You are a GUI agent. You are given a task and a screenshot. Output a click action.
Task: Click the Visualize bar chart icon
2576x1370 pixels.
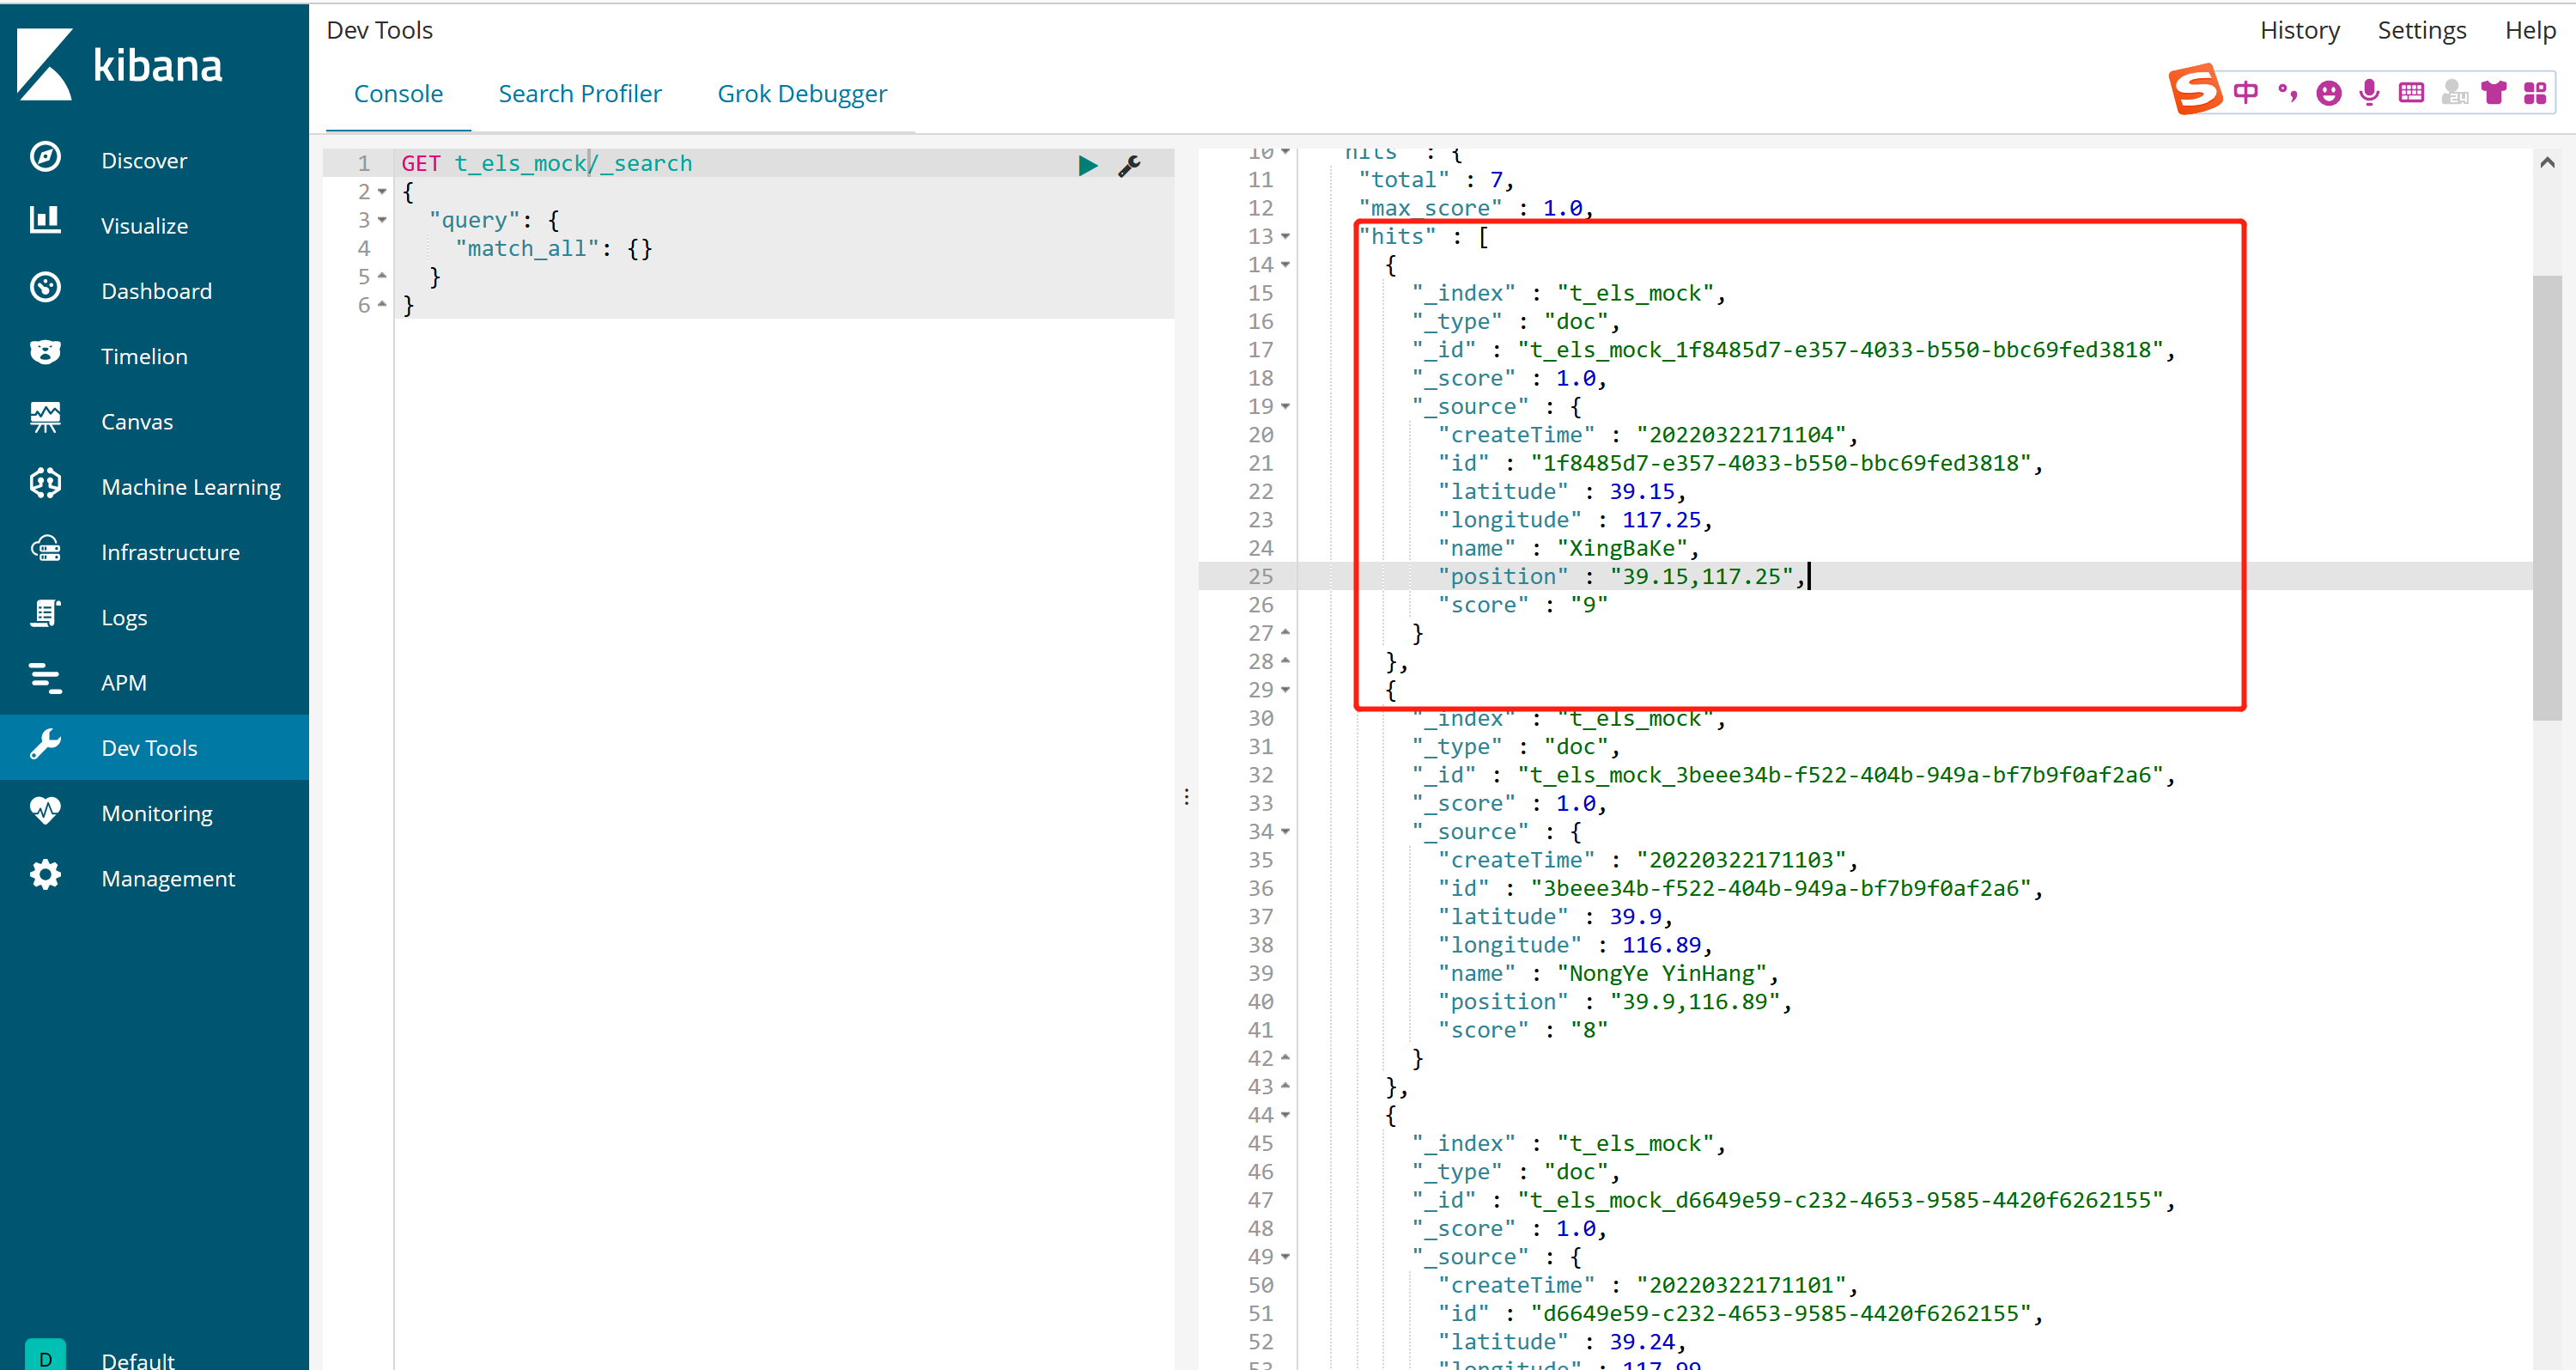pos(45,220)
